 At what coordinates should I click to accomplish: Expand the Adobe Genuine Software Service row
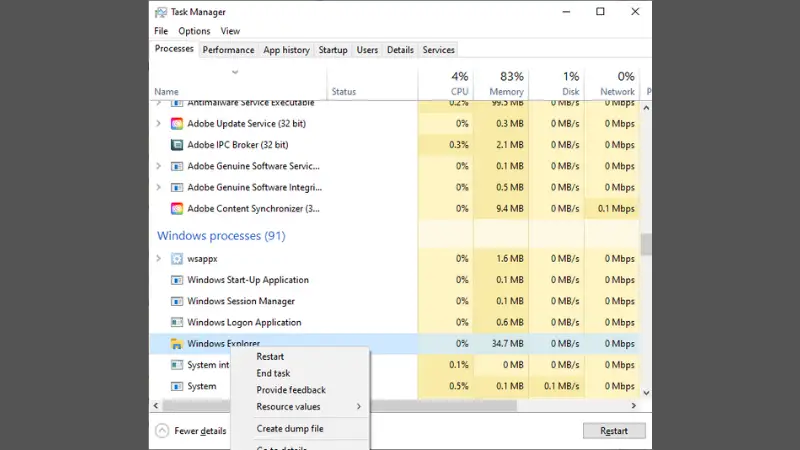(x=158, y=166)
